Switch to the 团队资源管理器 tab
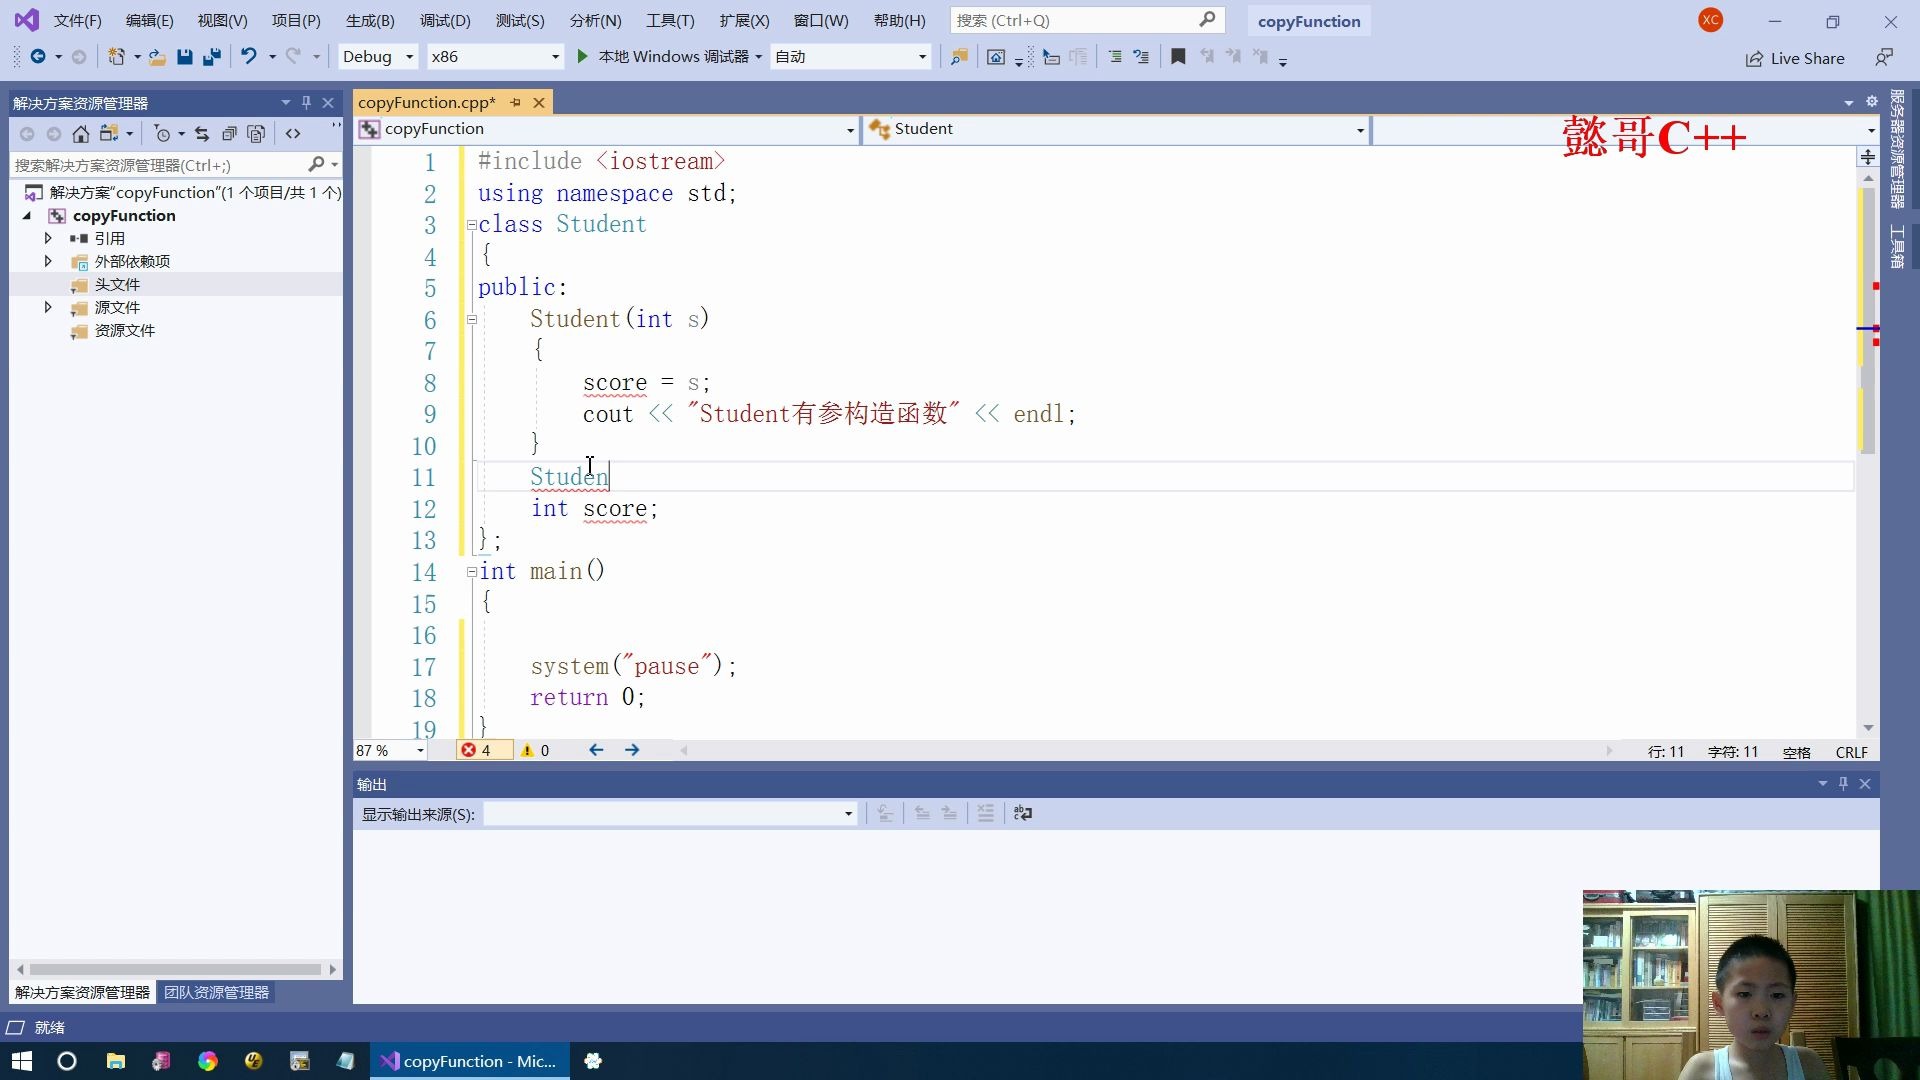The width and height of the screenshot is (1920, 1080). 215,992
